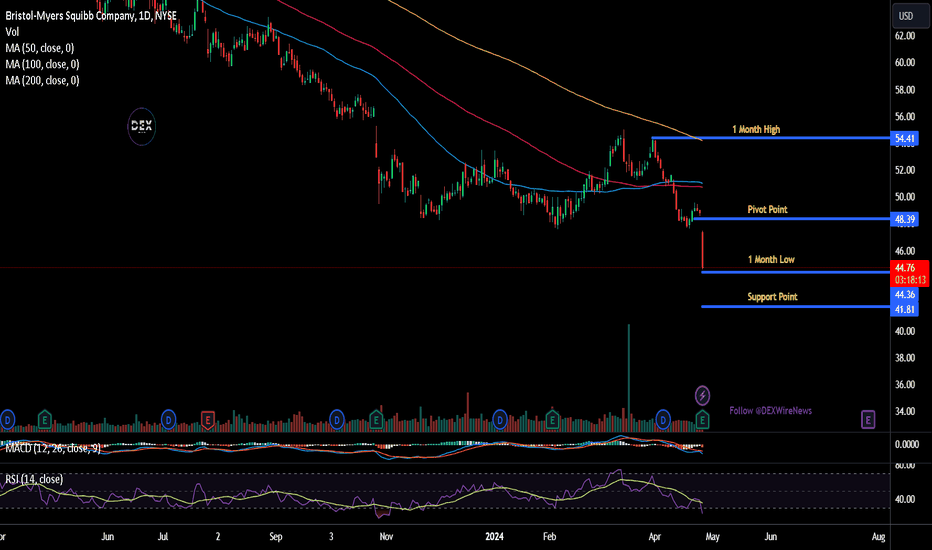The width and height of the screenshot is (932, 550).
Task: Click the 60.00 price axis value
Action: click(x=905, y=62)
